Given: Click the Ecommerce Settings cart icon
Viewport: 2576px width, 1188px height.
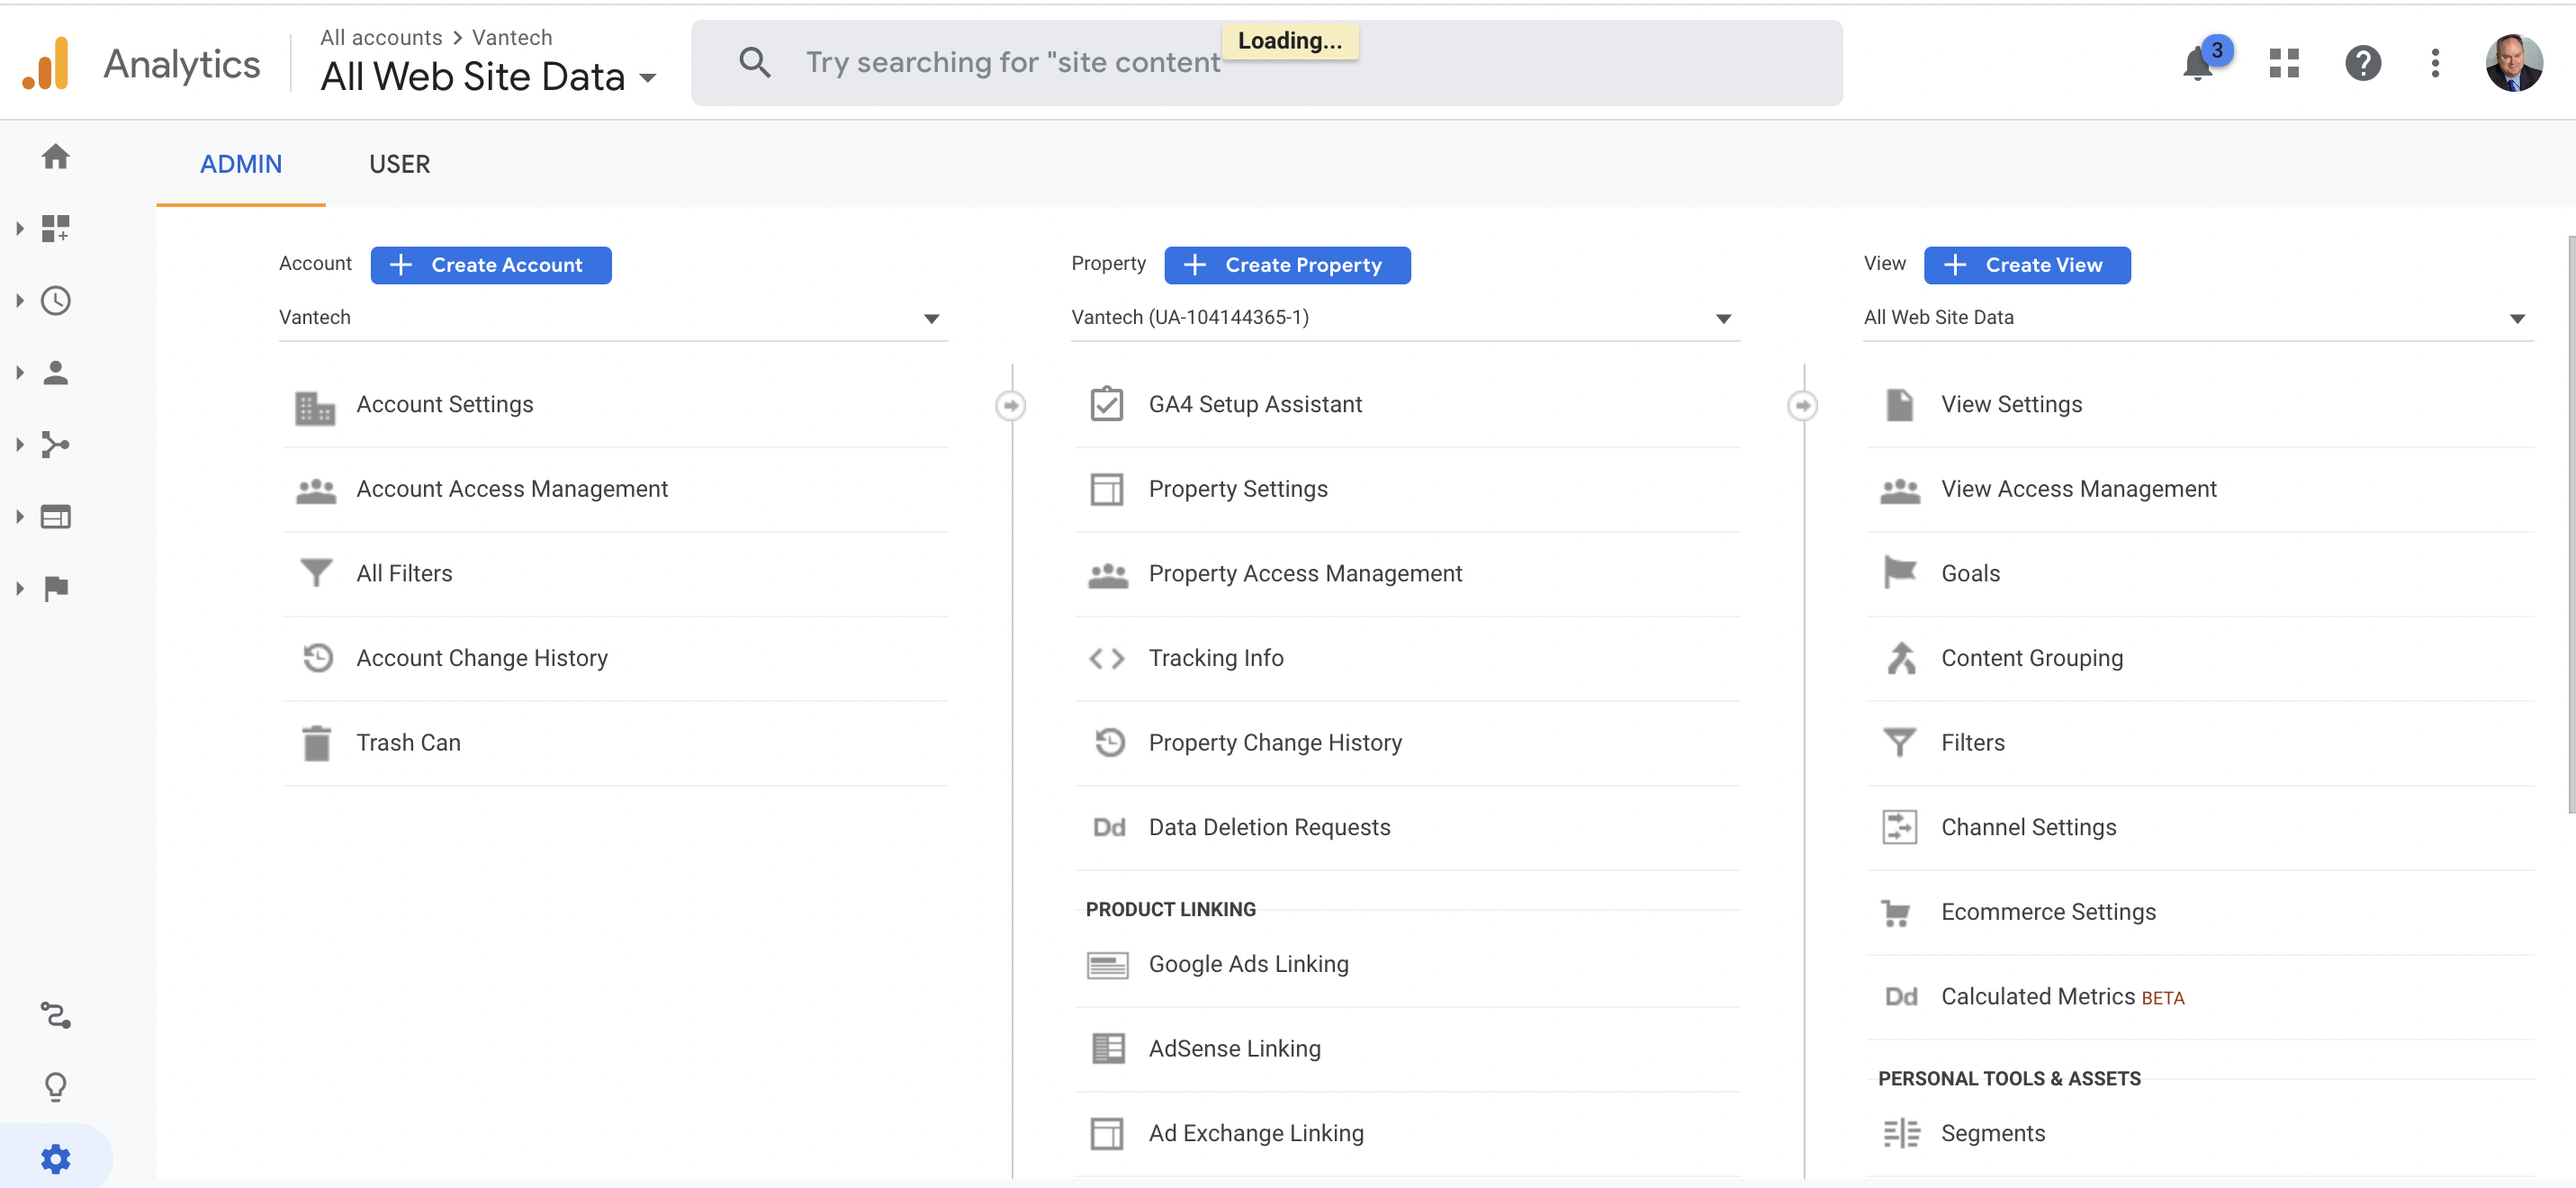Looking at the screenshot, I should coord(1897,913).
